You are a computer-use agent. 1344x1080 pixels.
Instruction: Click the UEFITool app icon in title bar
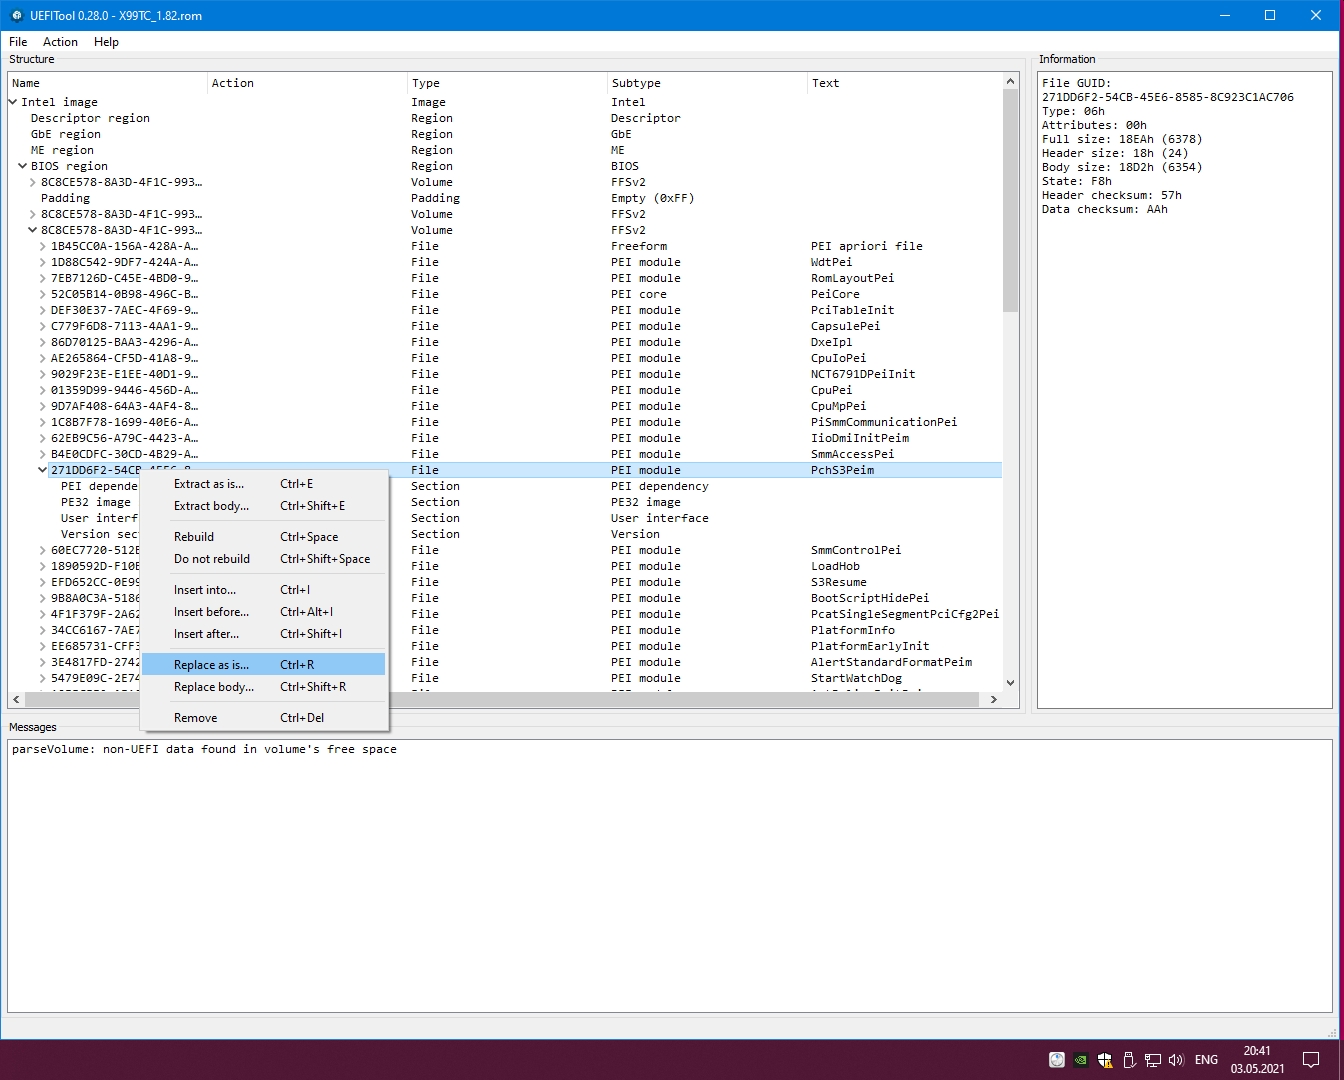(x=16, y=16)
